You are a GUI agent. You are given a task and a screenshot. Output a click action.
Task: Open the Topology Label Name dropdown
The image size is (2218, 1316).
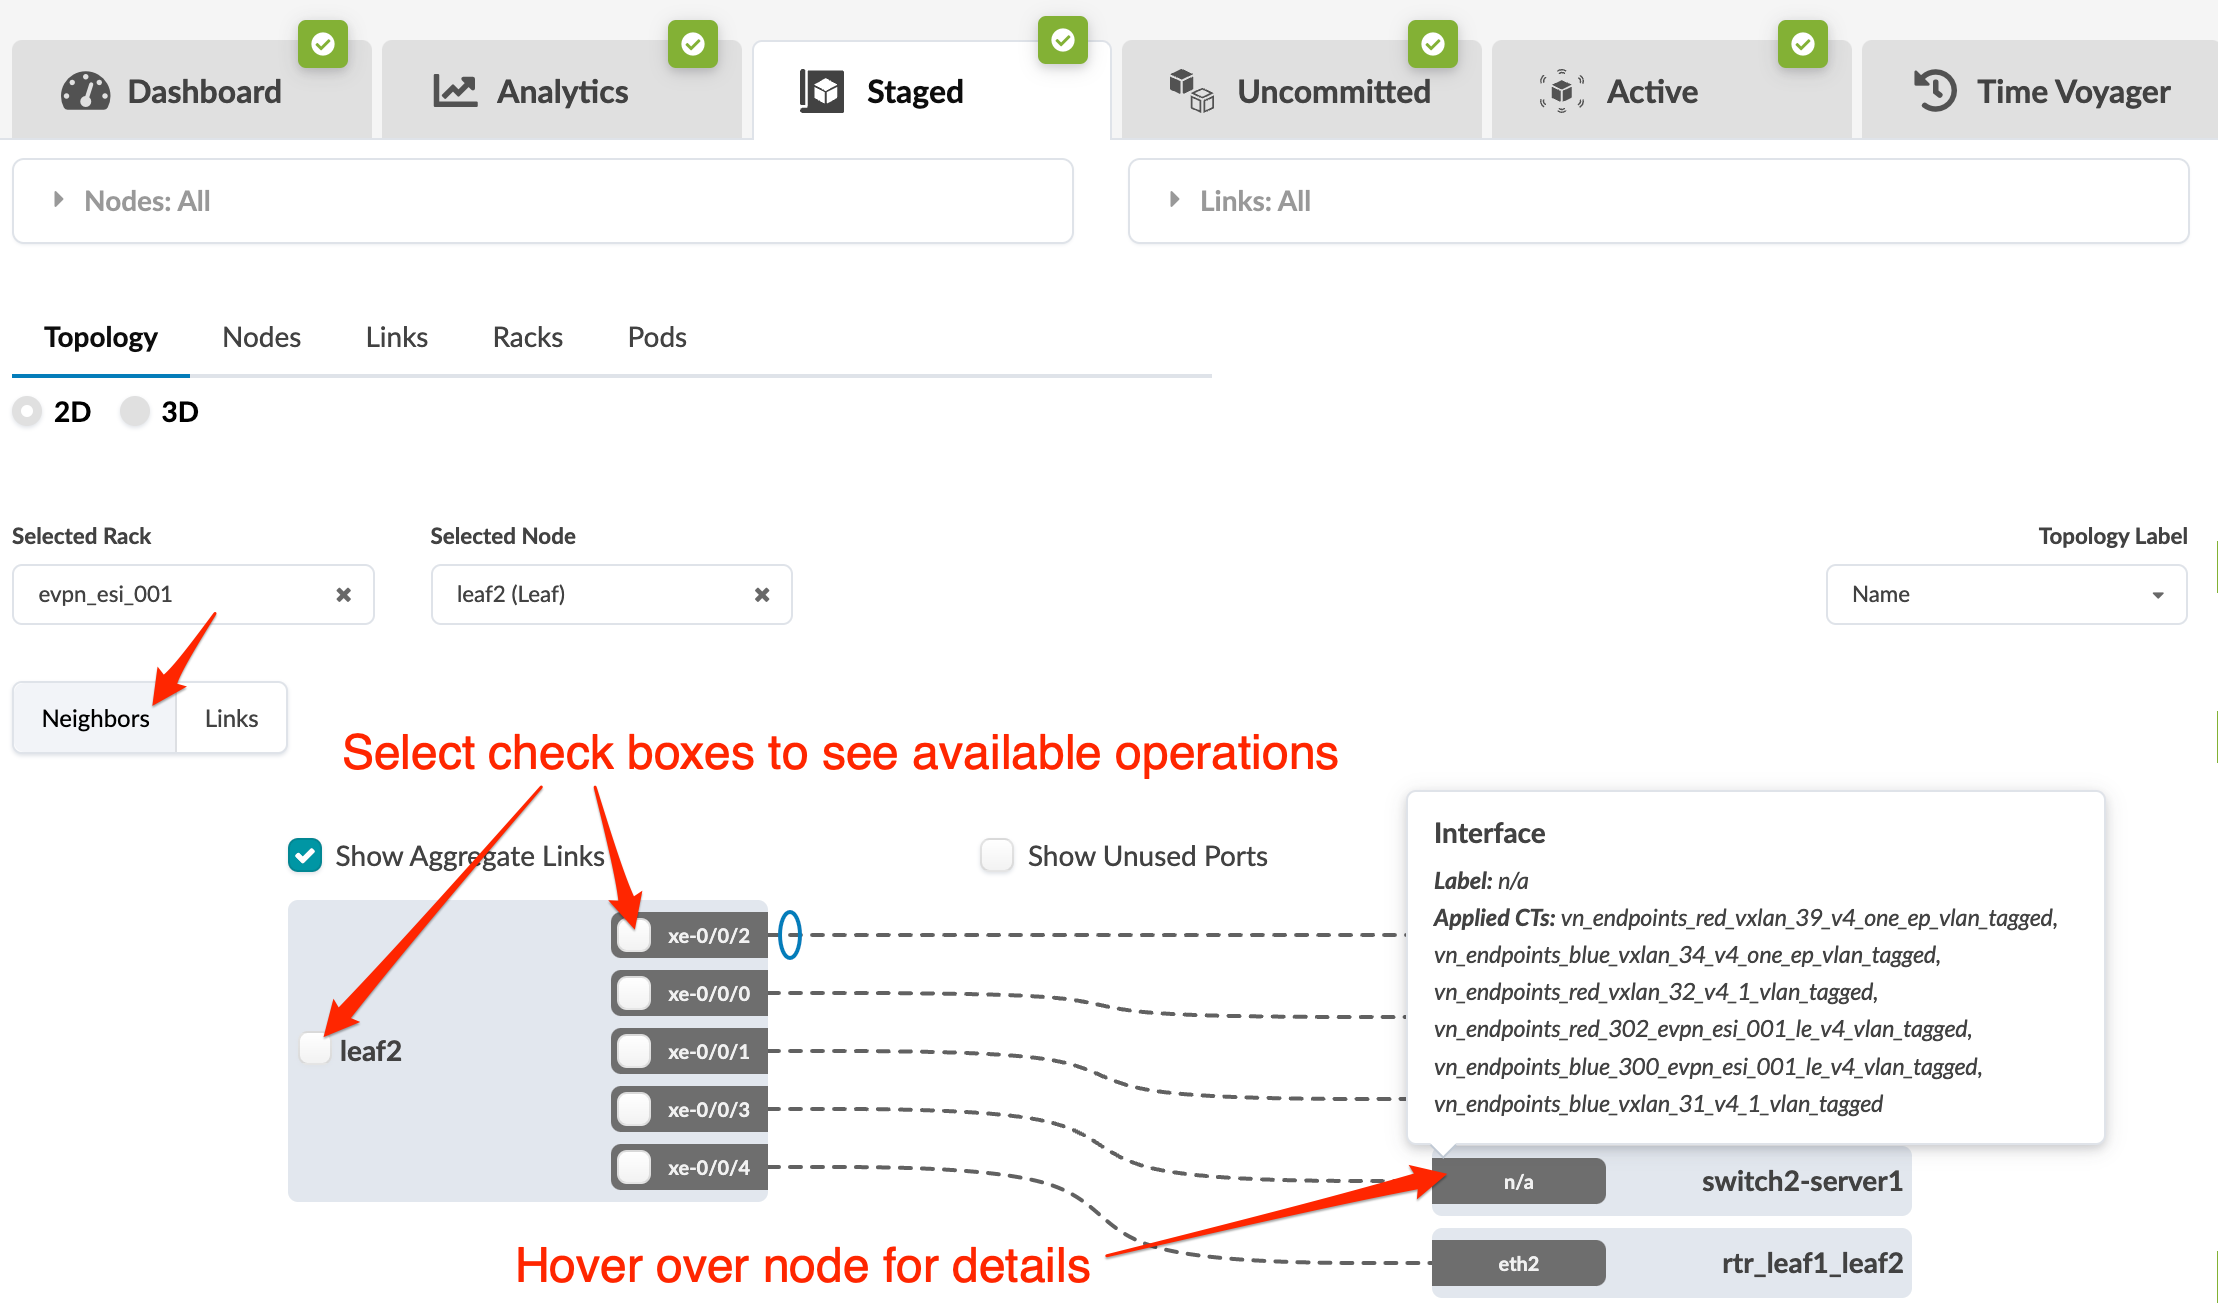[2005, 595]
